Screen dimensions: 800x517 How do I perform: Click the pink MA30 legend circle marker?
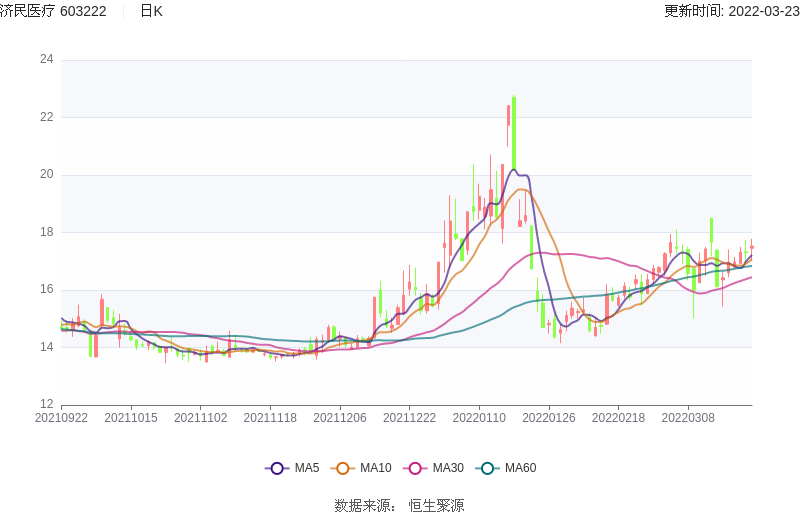pos(415,468)
